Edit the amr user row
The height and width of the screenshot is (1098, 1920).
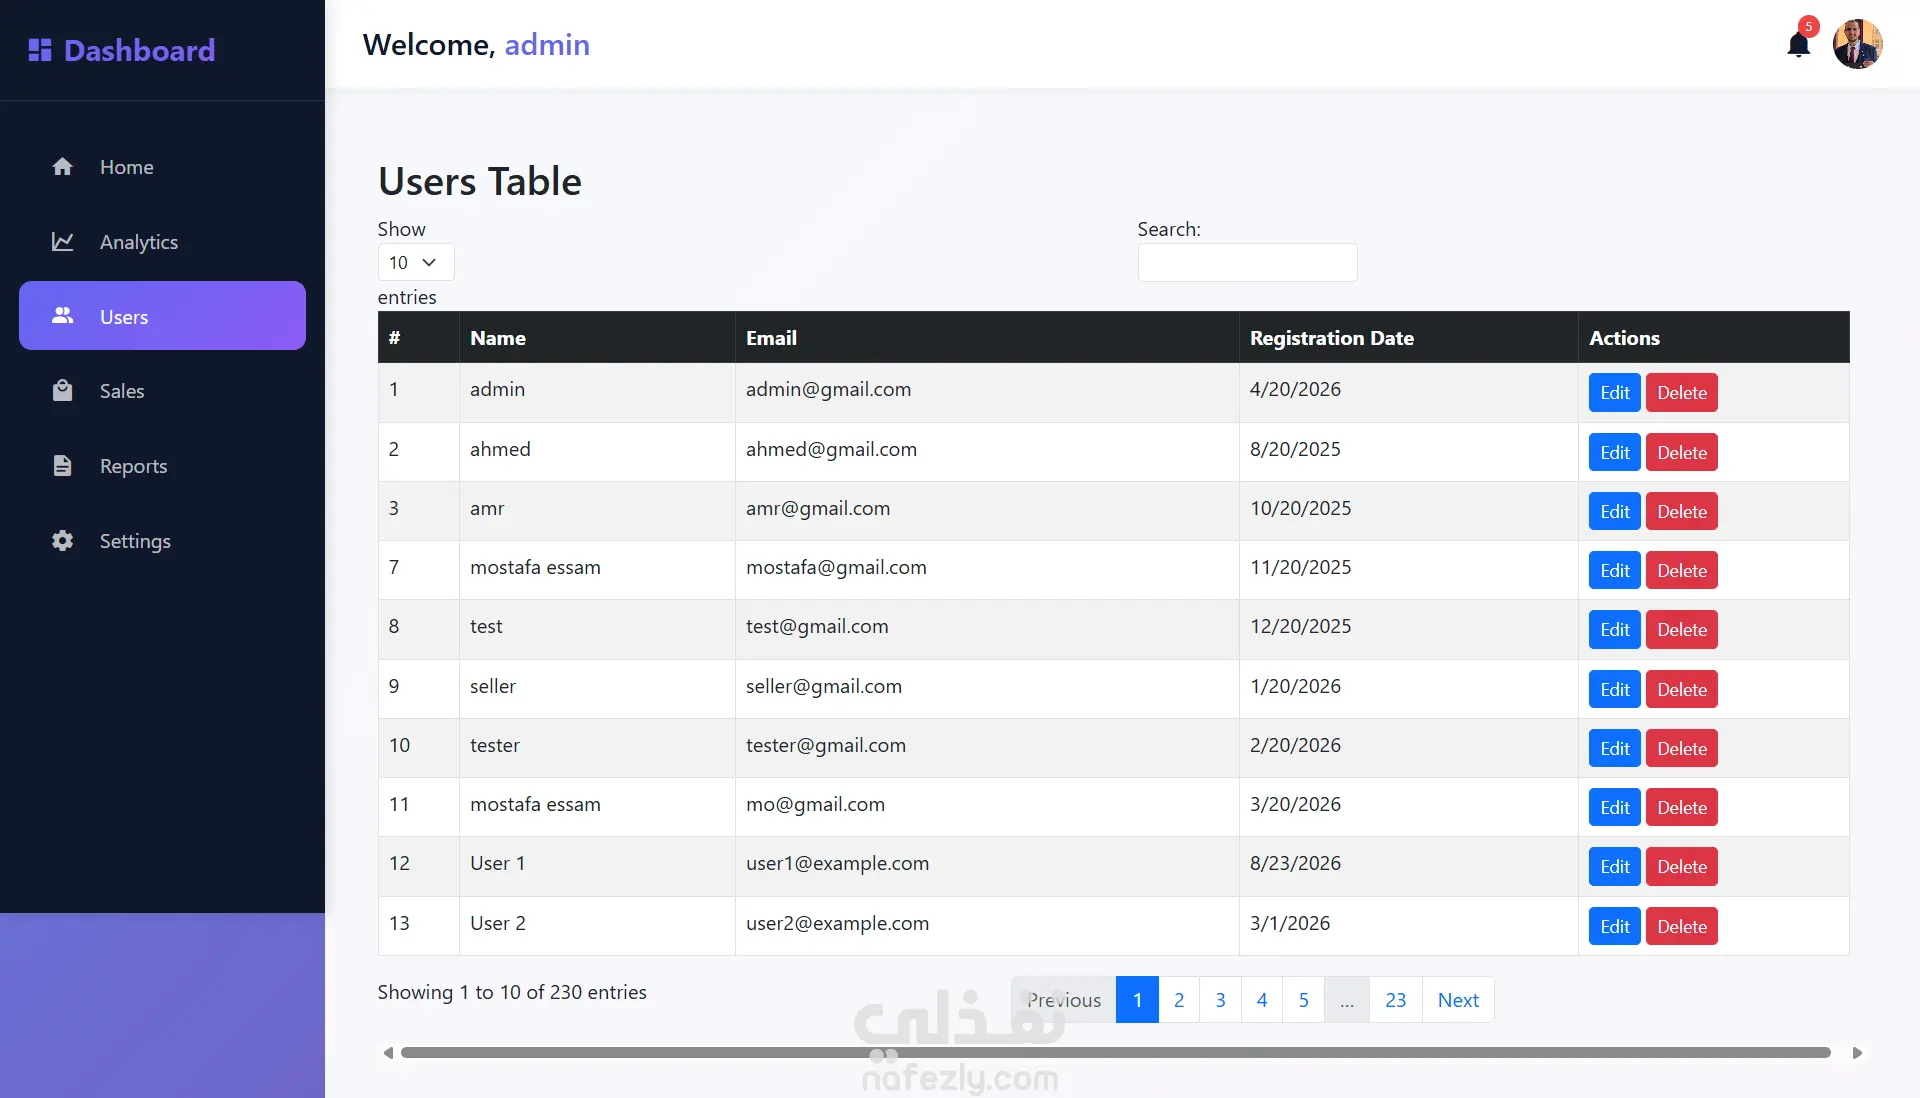click(1615, 511)
